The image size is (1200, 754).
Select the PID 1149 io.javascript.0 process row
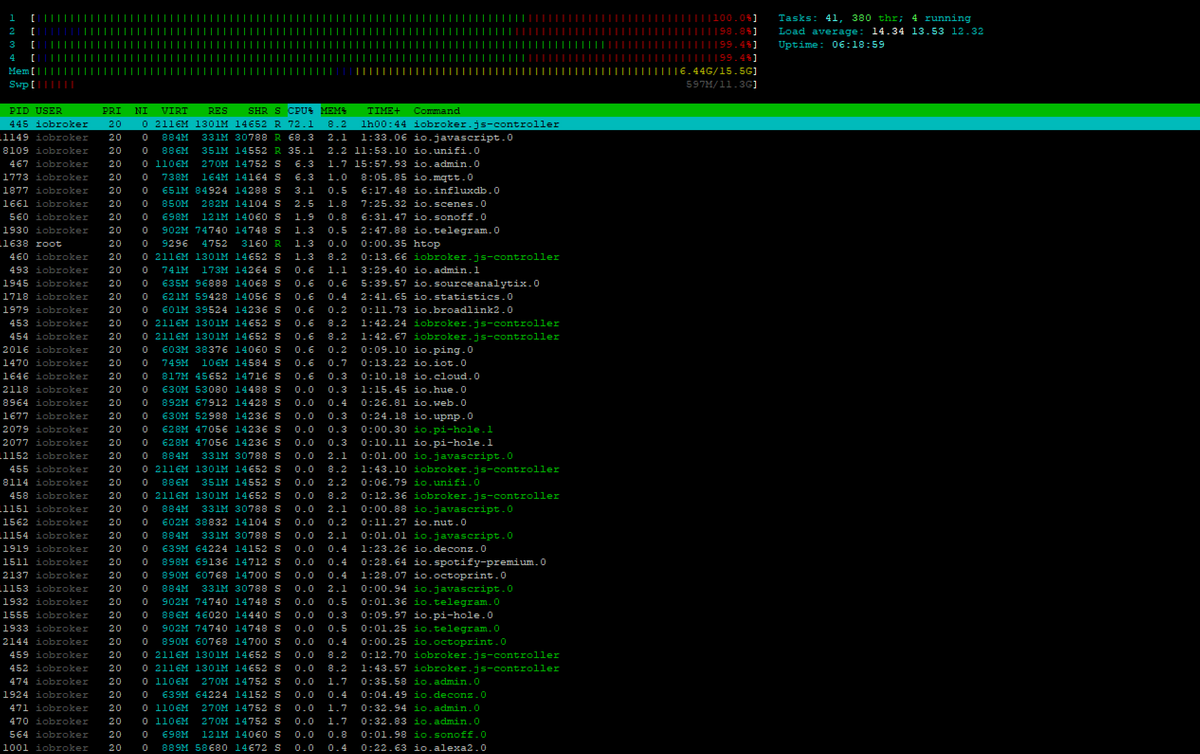click(600, 137)
